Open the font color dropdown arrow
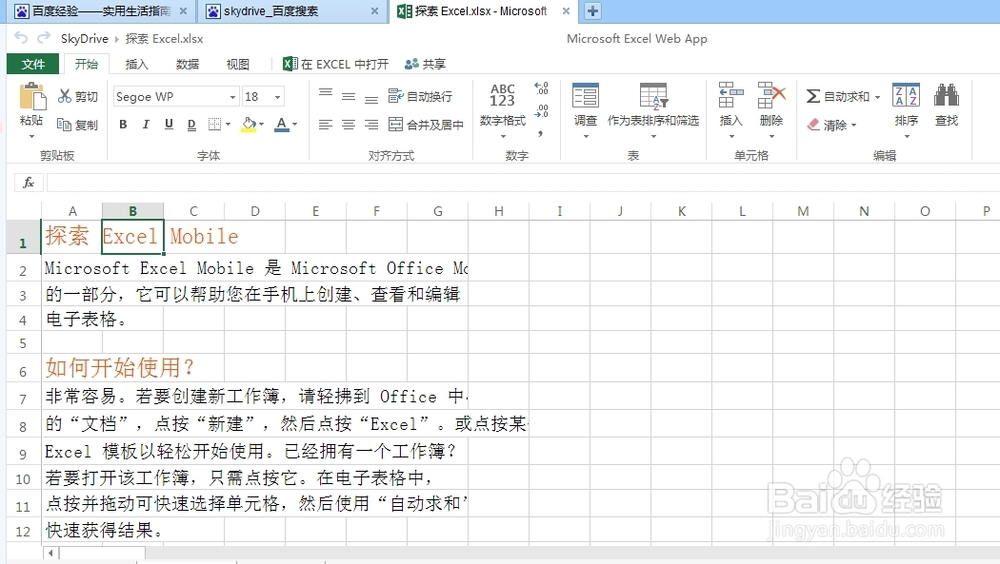1000x564 pixels. (x=295, y=124)
